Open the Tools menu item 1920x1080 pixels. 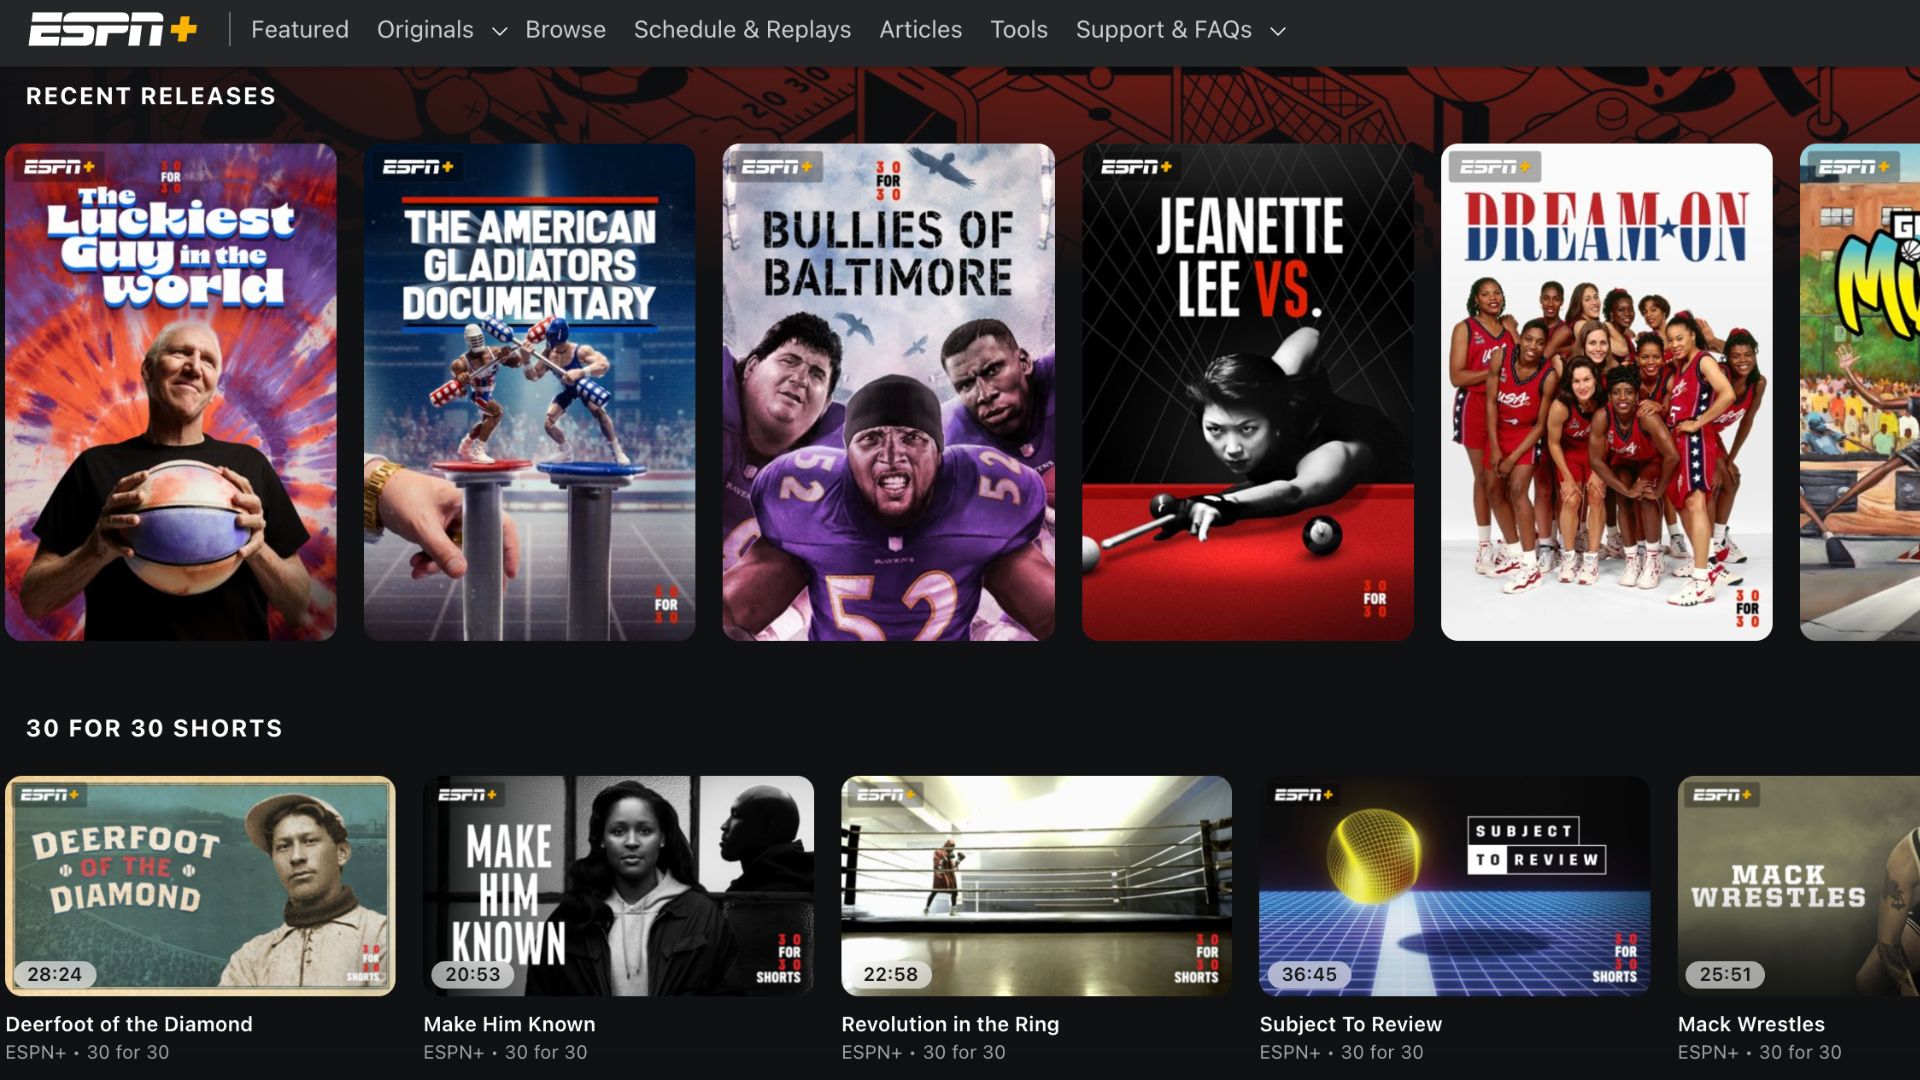(1018, 30)
